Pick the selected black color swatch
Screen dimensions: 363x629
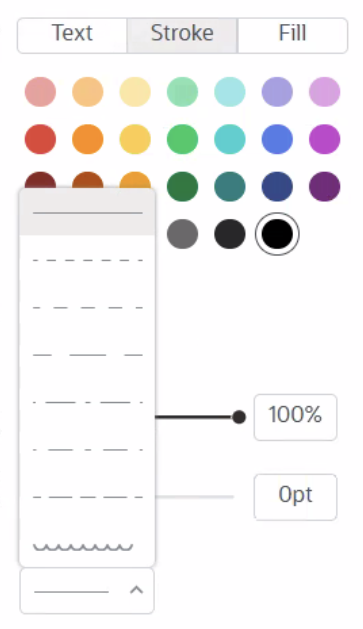tap(277, 234)
